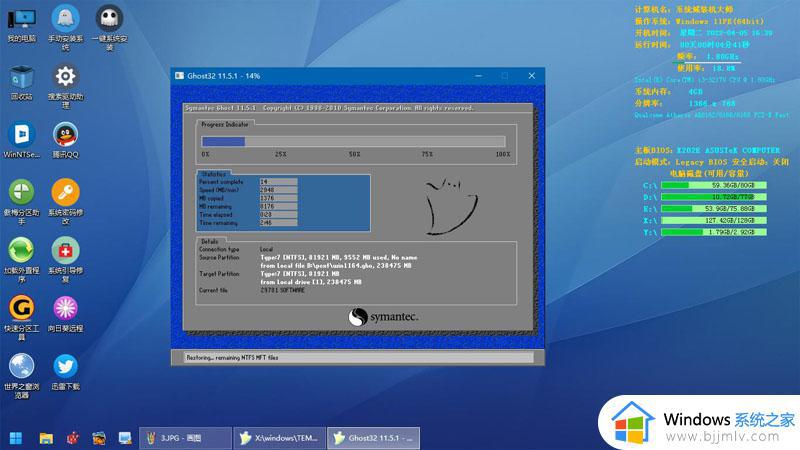
Task: Launch the 加载外置程序 desktop icon
Action: pos(21,260)
